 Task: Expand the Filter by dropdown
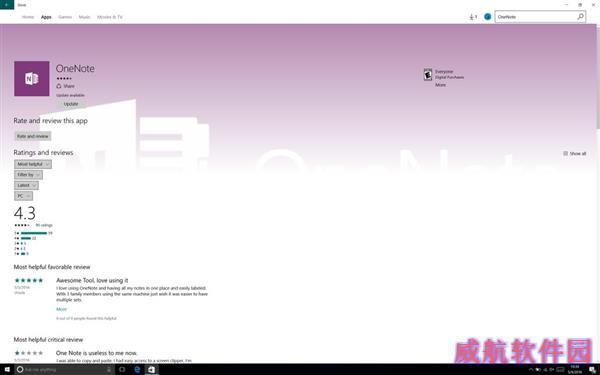[x=28, y=175]
